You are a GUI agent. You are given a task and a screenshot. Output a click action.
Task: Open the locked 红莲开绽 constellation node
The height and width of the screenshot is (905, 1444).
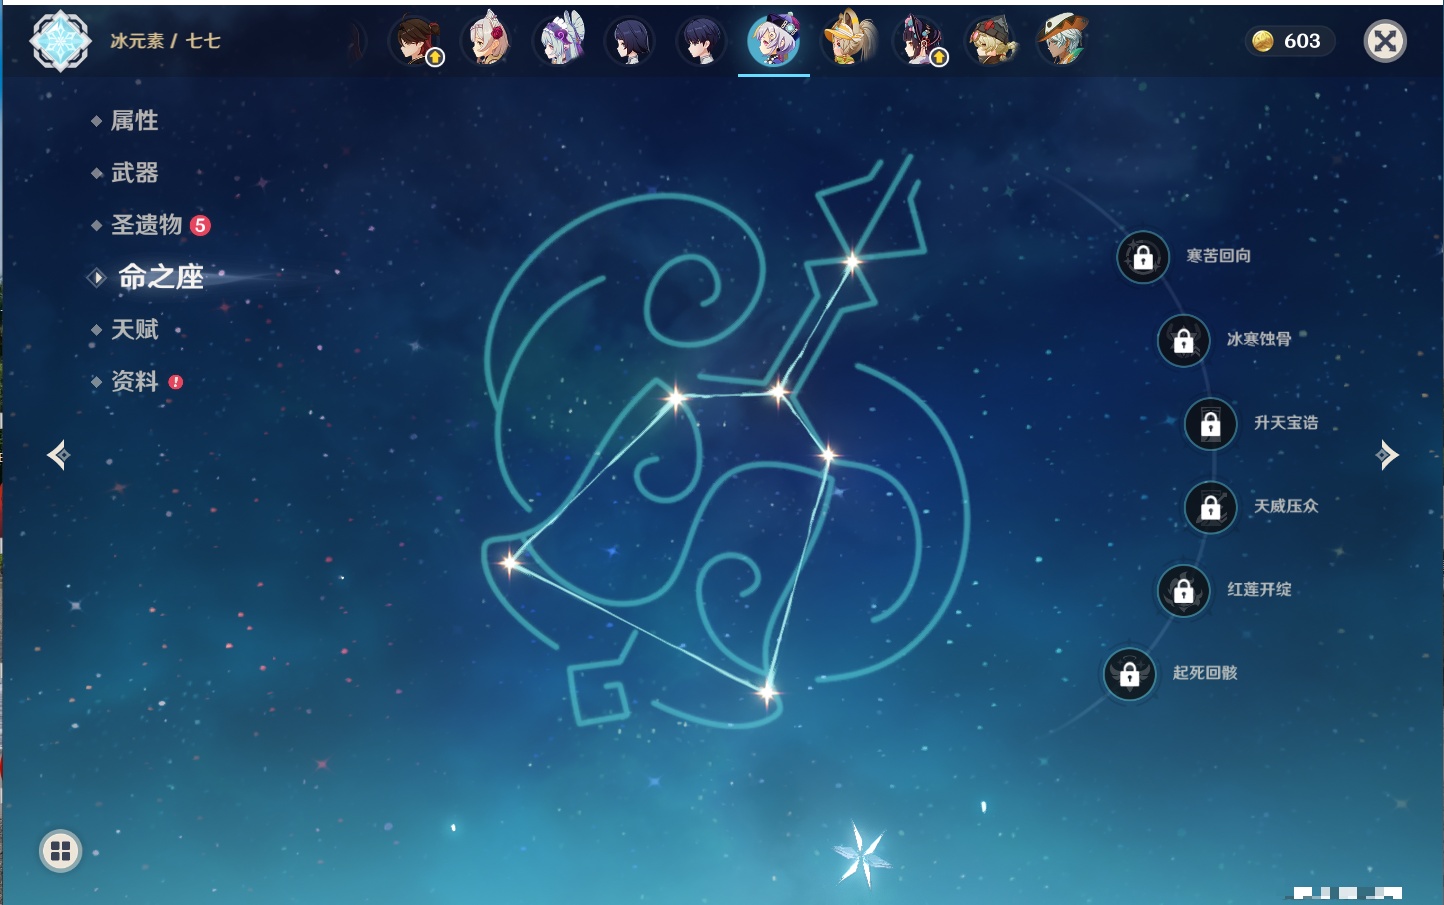tap(1184, 590)
